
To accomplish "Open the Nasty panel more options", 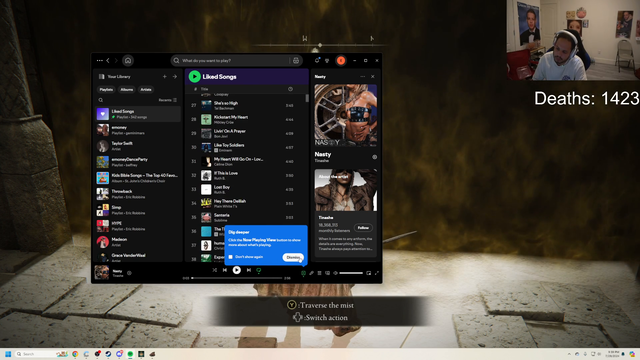I will 362,76.
